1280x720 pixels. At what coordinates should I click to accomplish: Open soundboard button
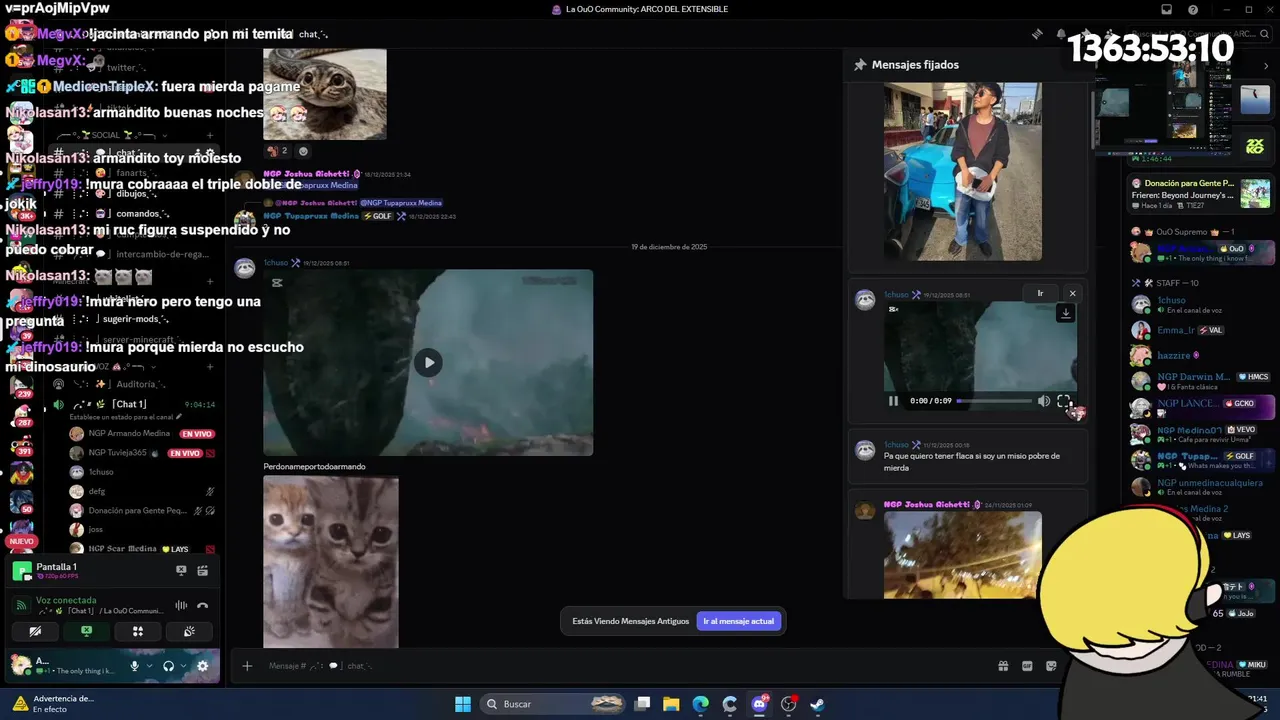189,631
